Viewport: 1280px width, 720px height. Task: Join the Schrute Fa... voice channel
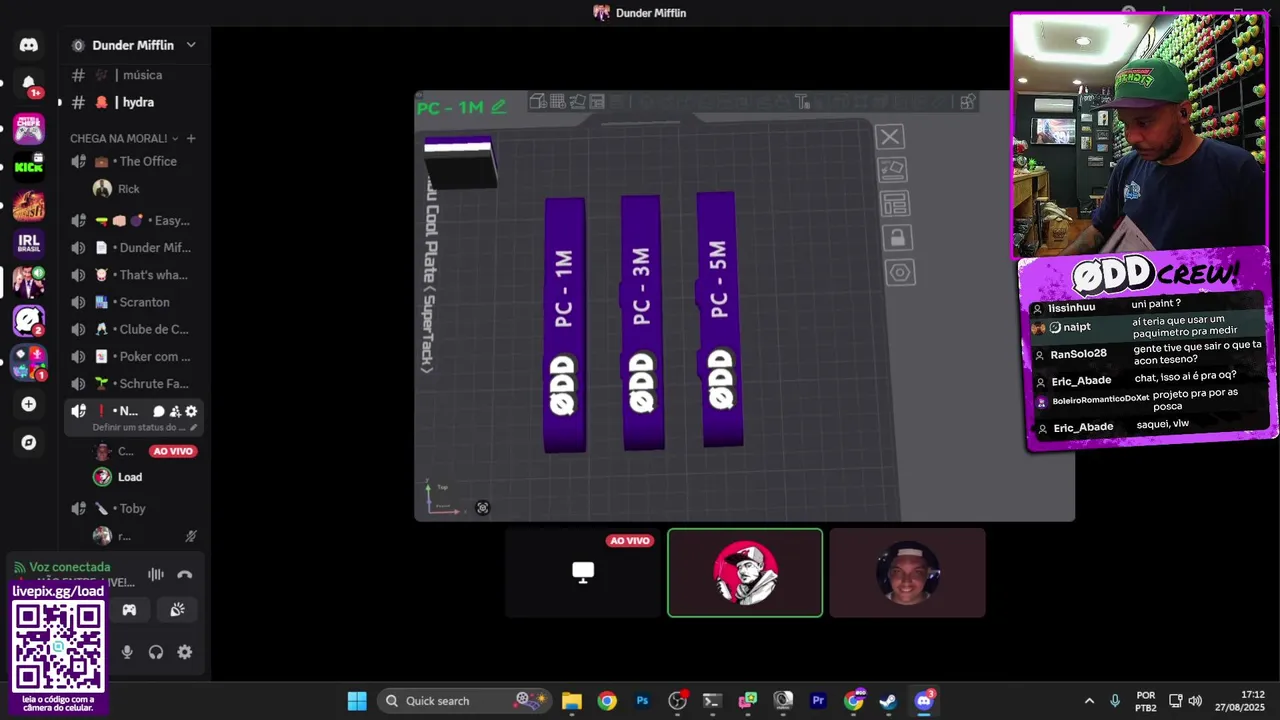tap(134, 383)
